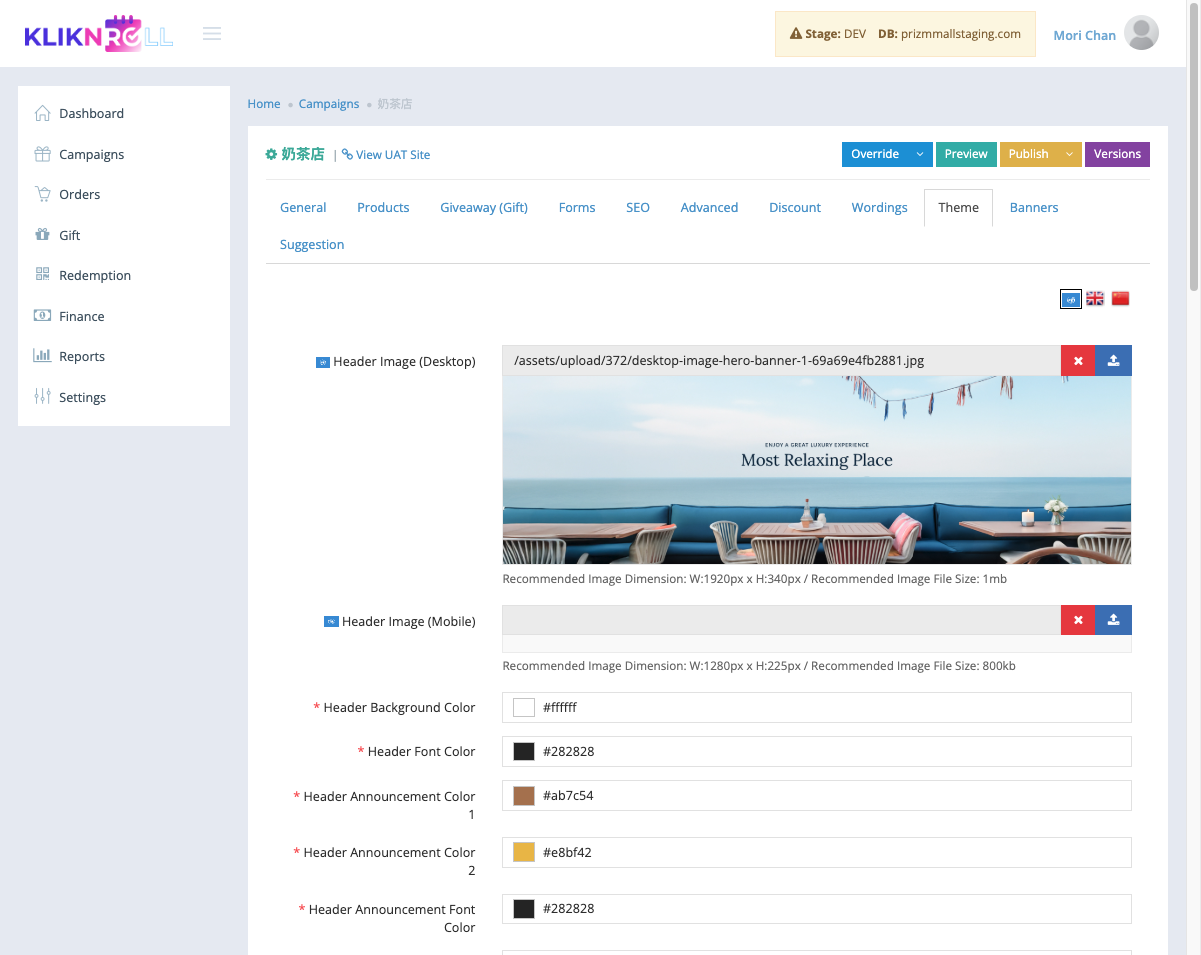Click the page vertical scrollbar
The width and height of the screenshot is (1201, 955).
(x=1194, y=145)
